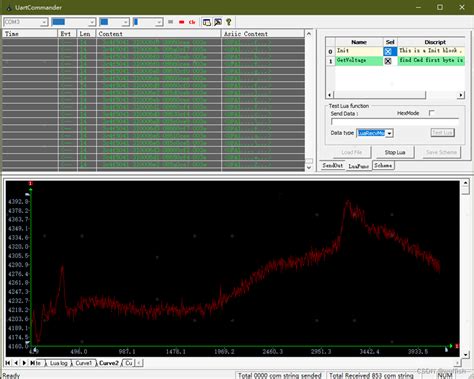474x379 pixels.
Task: Toggle Sel checkbox for Init row
Action: tap(388, 51)
